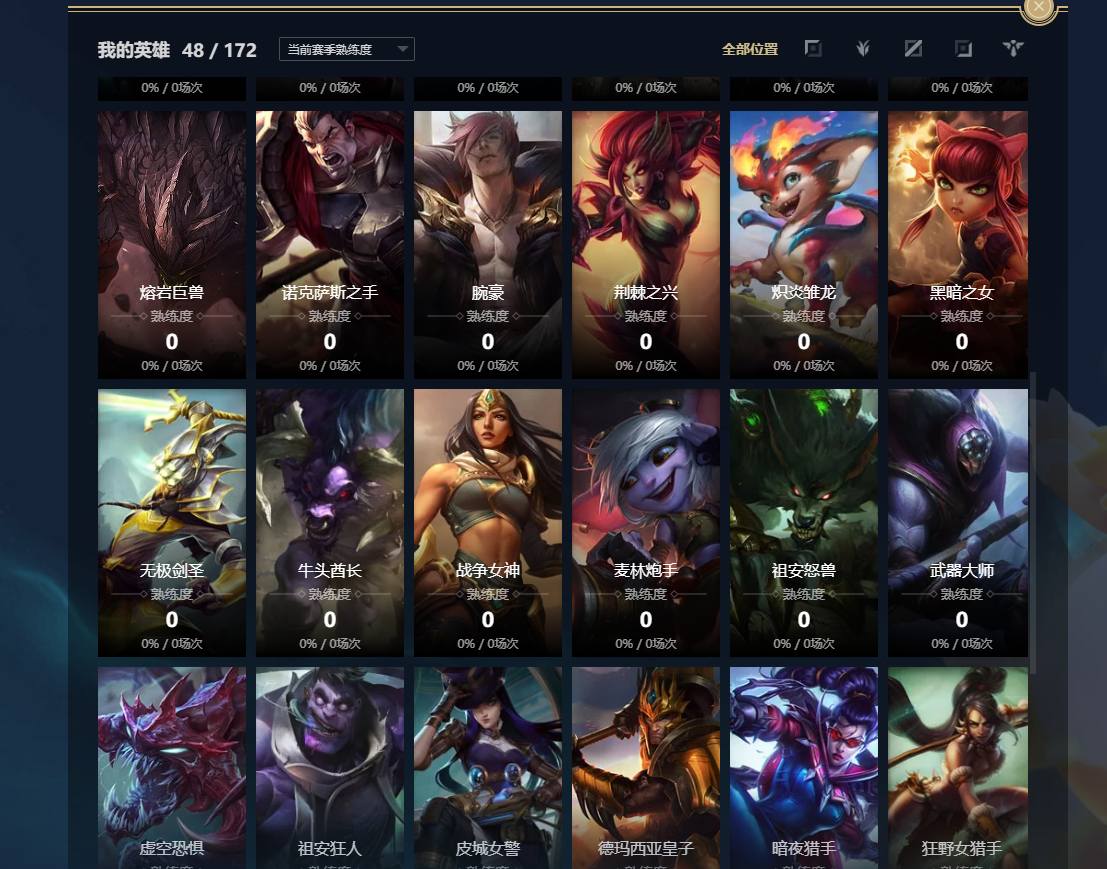Open the 牛头酋长 champion card
This screenshot has width=1107, height=869.
pos(330,522)
